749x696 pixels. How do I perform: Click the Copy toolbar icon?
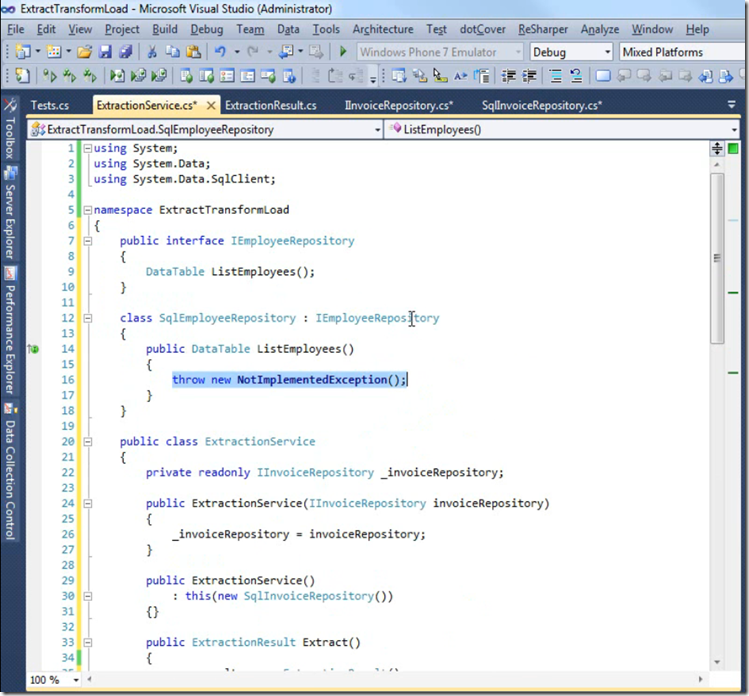click(x=172, y=52)
